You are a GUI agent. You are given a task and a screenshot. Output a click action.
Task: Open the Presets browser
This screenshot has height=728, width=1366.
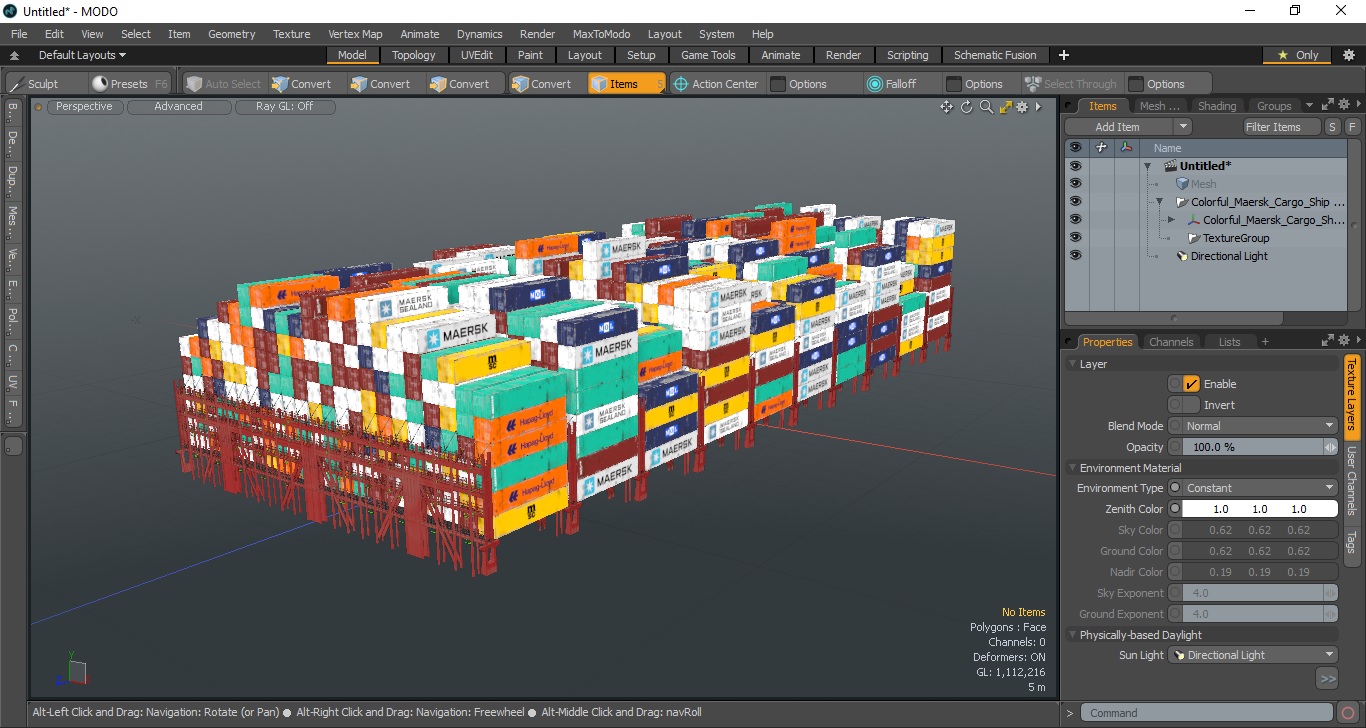[x=129, y=84]
